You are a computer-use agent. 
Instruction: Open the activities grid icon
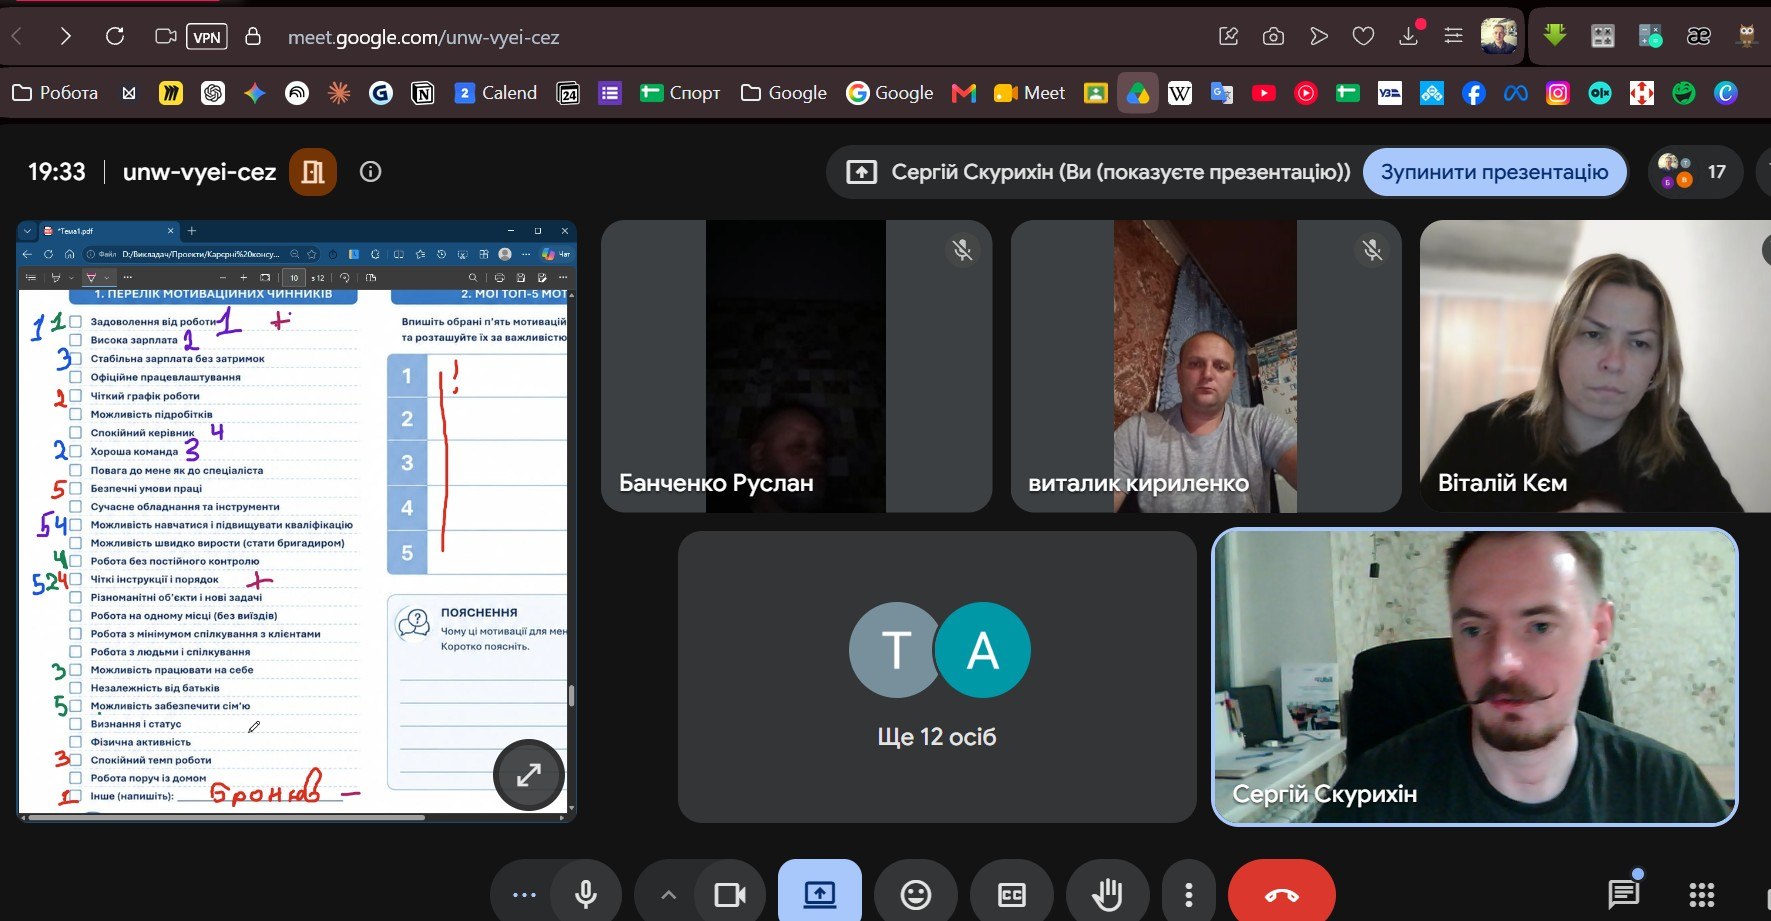1702,893
